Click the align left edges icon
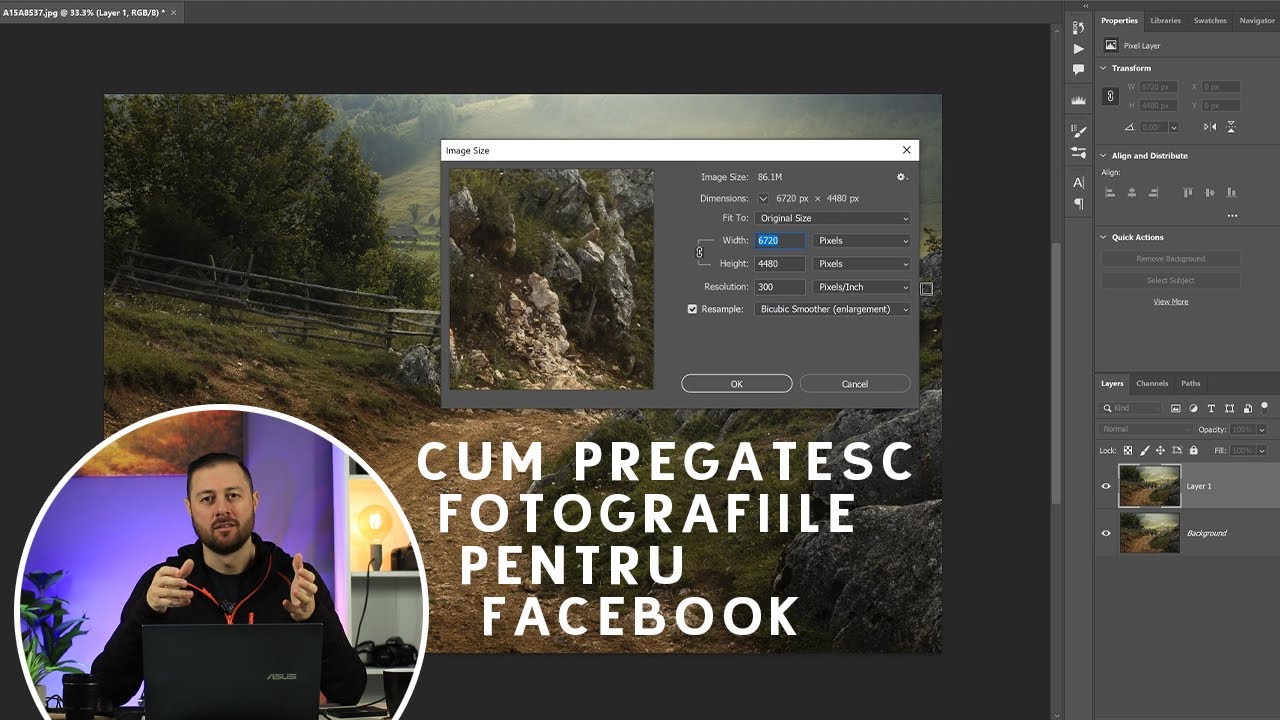 point(1110,193)
